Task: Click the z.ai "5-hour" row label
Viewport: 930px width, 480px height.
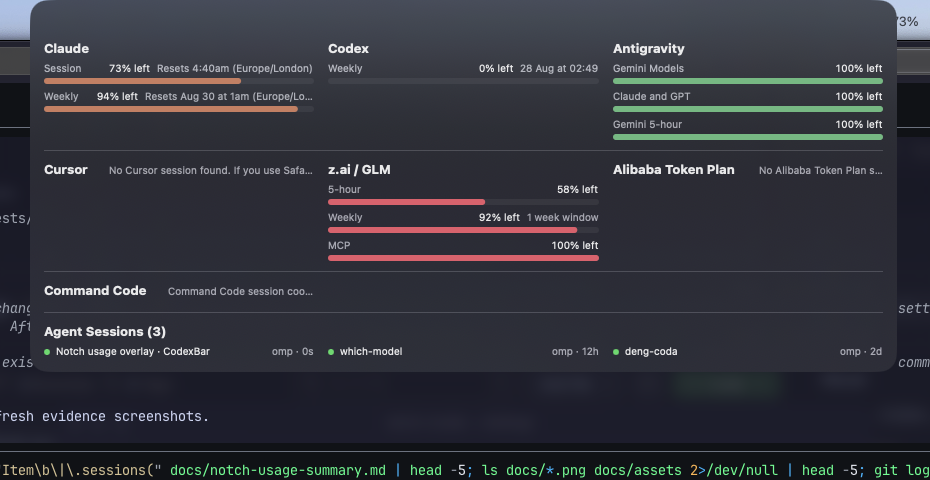Action: [344, 189]
